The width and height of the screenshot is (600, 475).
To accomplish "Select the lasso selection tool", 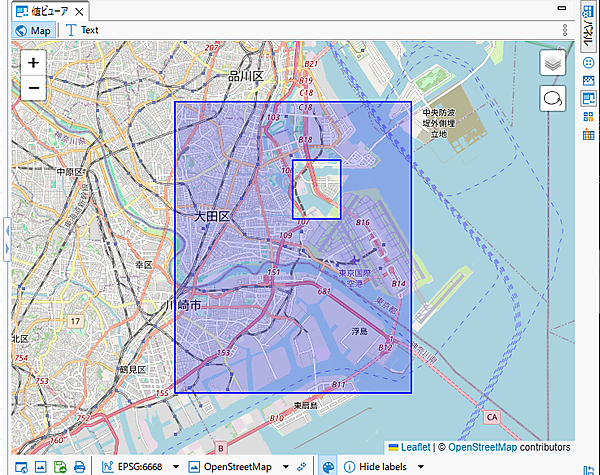I will coord(553,98).
